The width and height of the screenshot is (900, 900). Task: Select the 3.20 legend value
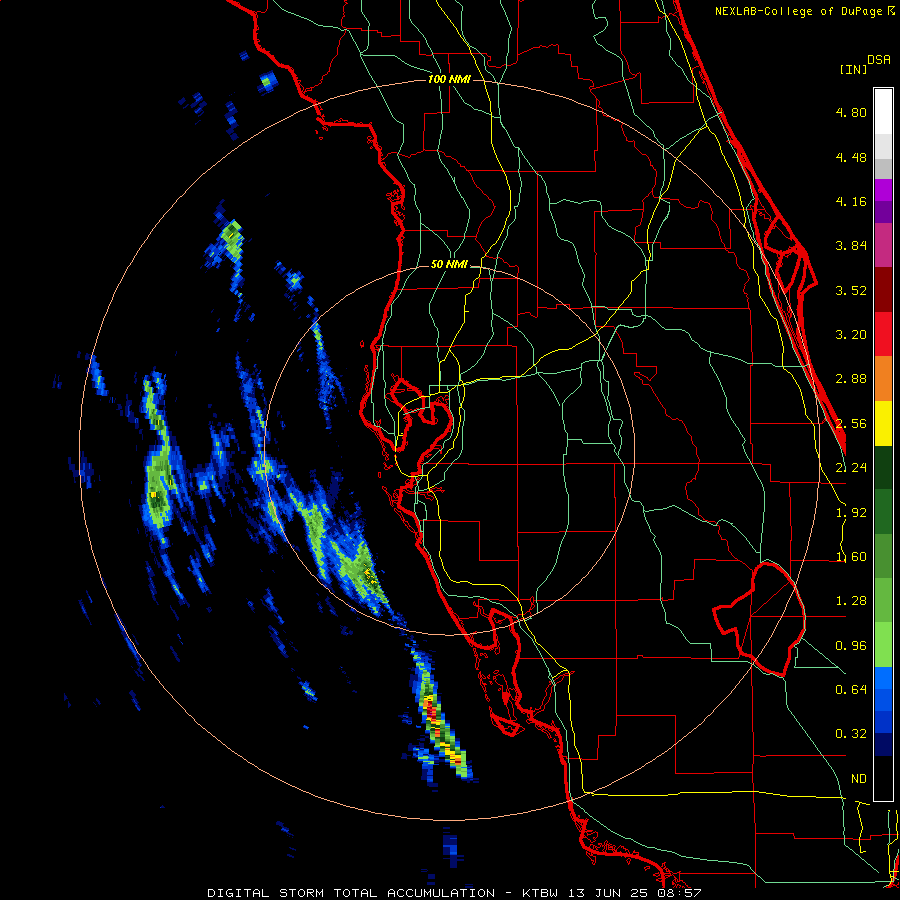(851, 335)
